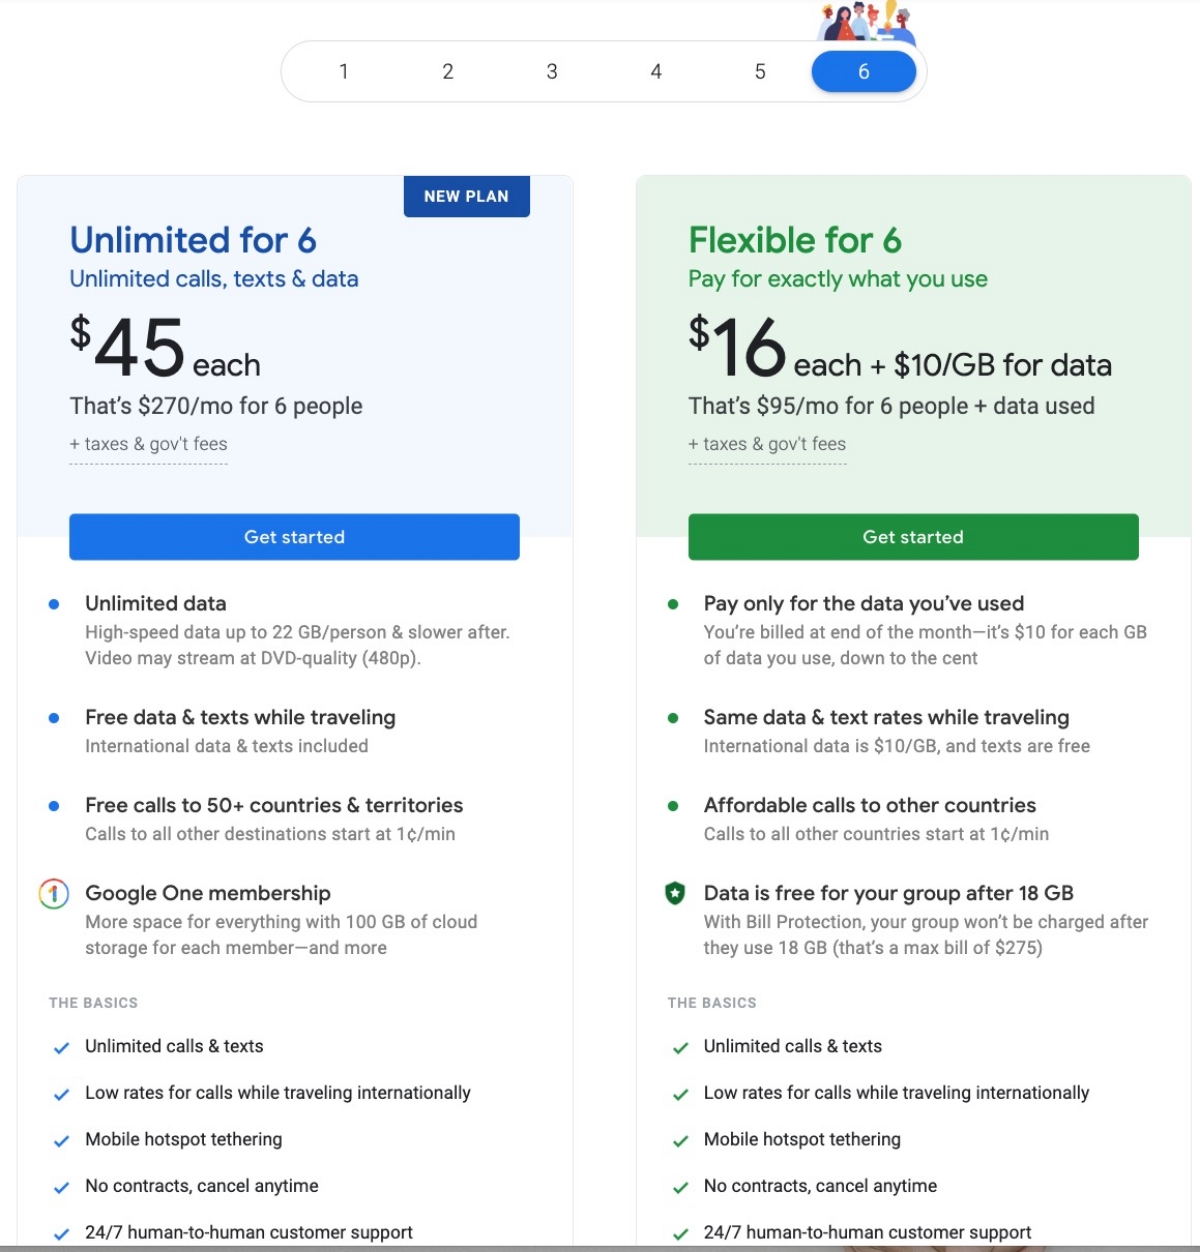Click checkmark by Flexible plan's Low rates for calls
The width and height of the screenshot is (1200, 1252).
(680, 1094)
